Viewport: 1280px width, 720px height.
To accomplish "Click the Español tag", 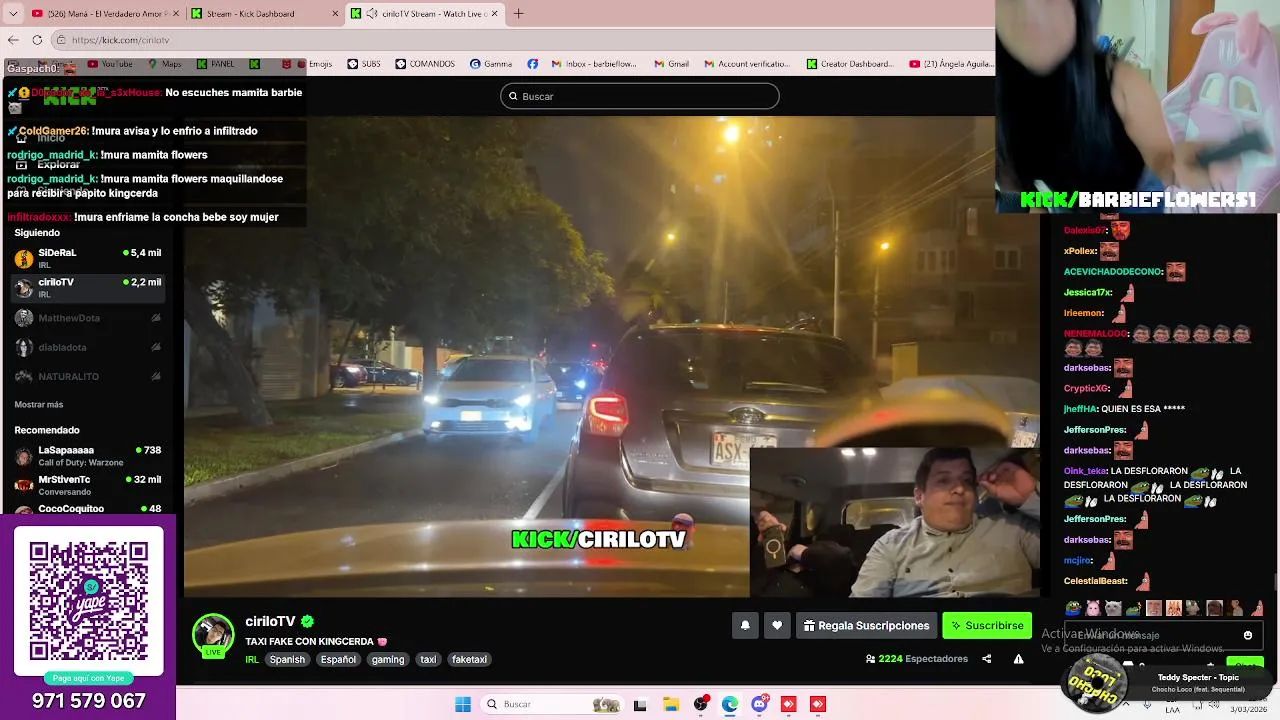I will coord(338,659).
